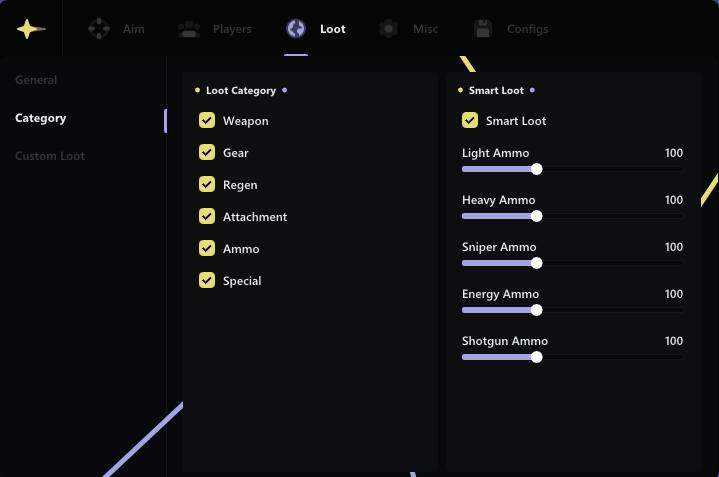The height and width of the screenshot is (477, 719).
Task: Uncheck the Ammo category
Action: pyautogui.click(x=207, y=248)
